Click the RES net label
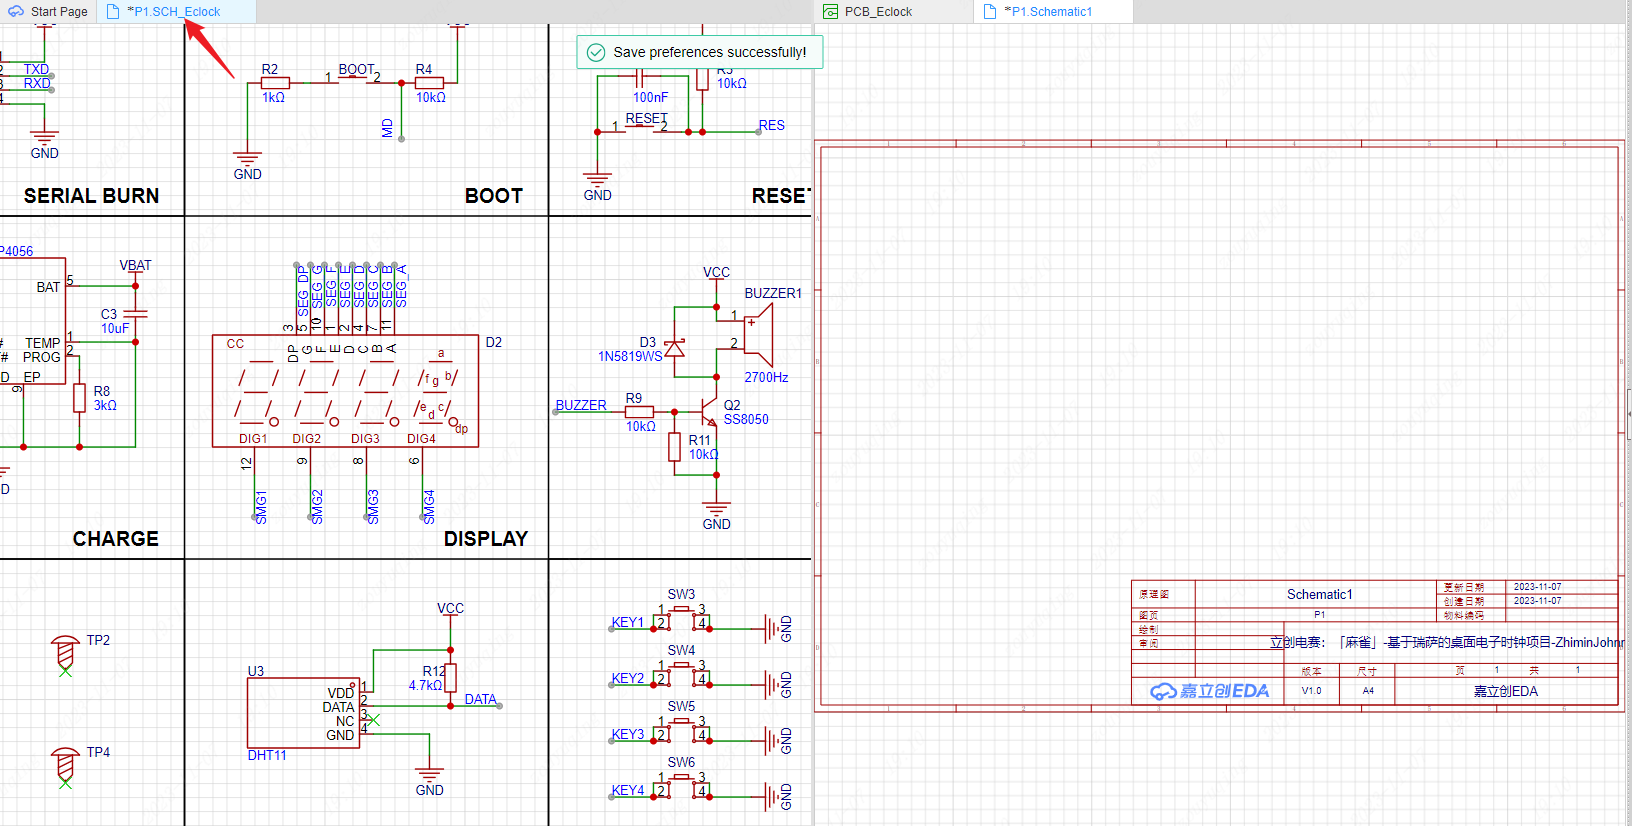 772,125
